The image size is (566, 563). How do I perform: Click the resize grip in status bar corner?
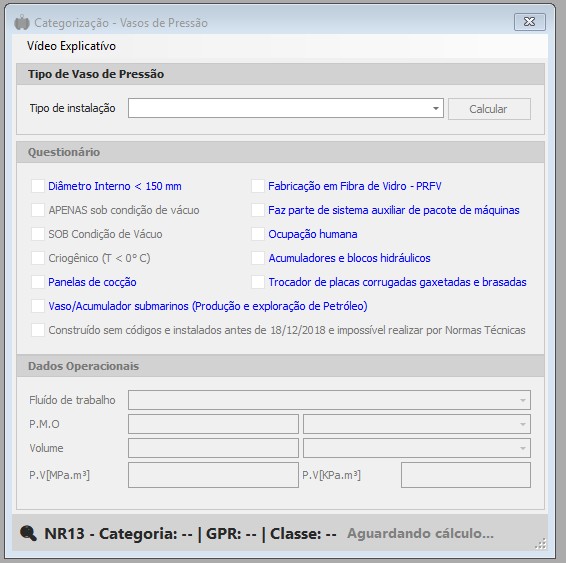click(541, 544)
